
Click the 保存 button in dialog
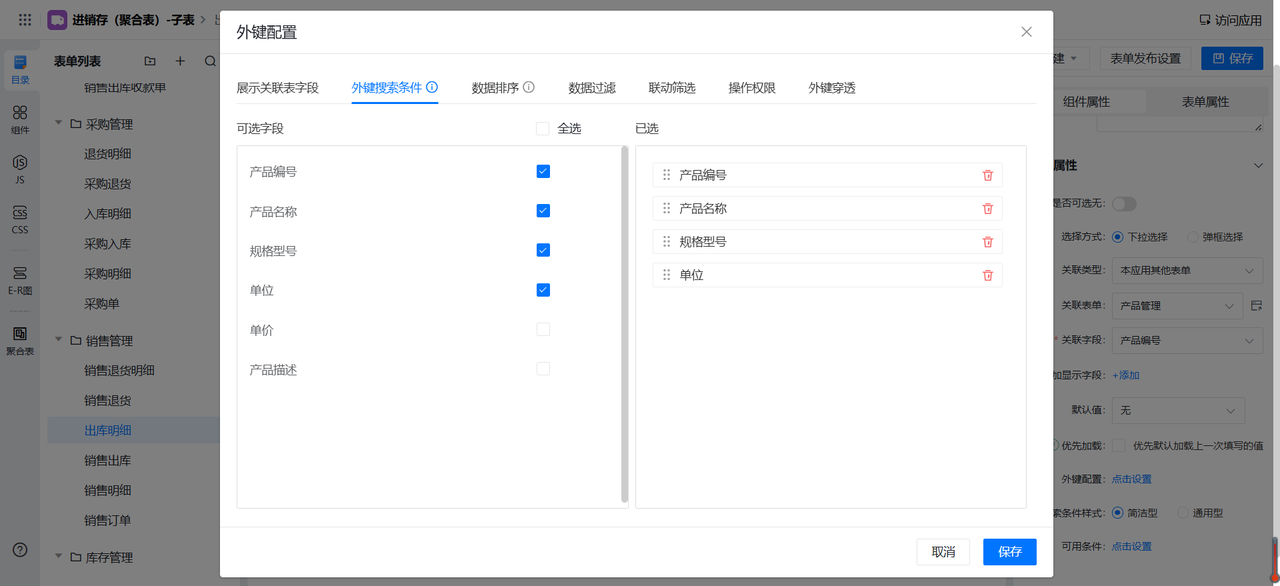[1009, 552]
